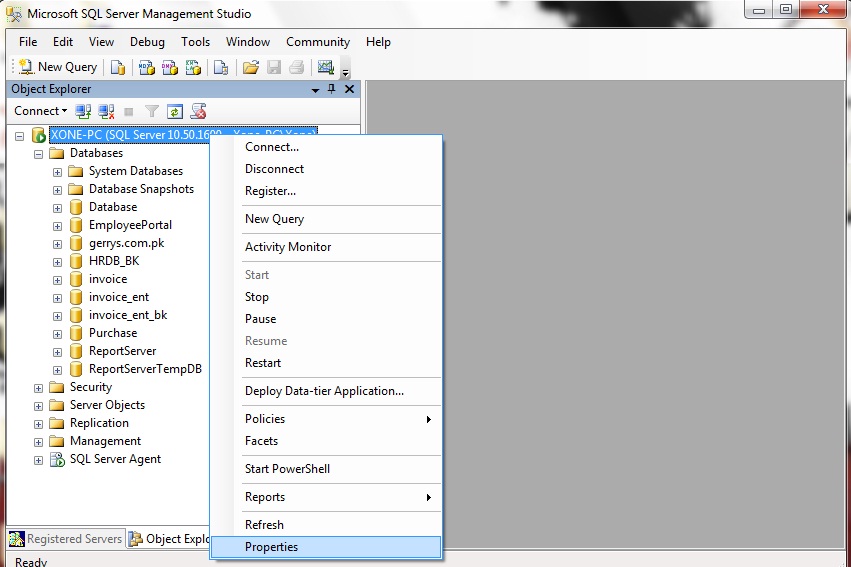Toggle auto-hide pin on Object Explorer

(x=332, y=89)
